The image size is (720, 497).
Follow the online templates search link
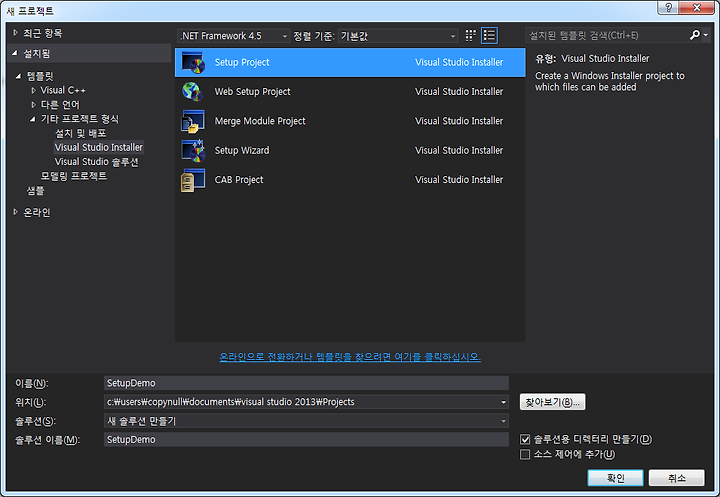350,357
